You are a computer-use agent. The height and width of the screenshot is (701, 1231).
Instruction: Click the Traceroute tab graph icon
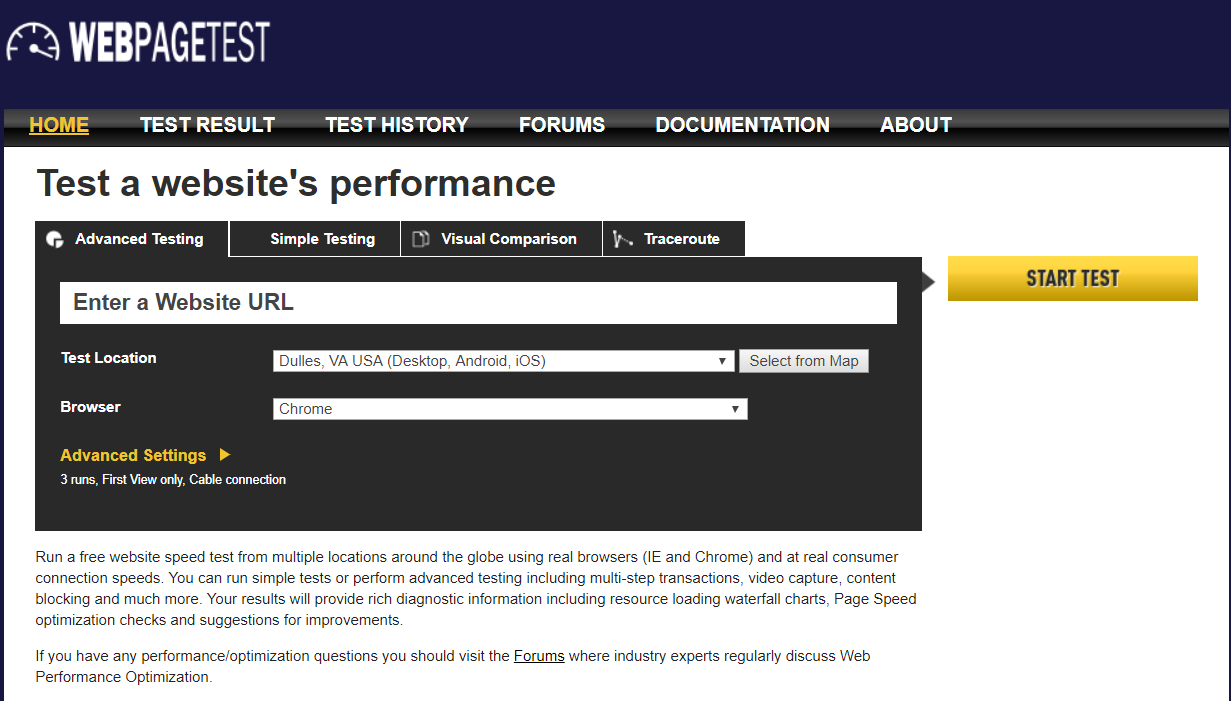point(623,239)
